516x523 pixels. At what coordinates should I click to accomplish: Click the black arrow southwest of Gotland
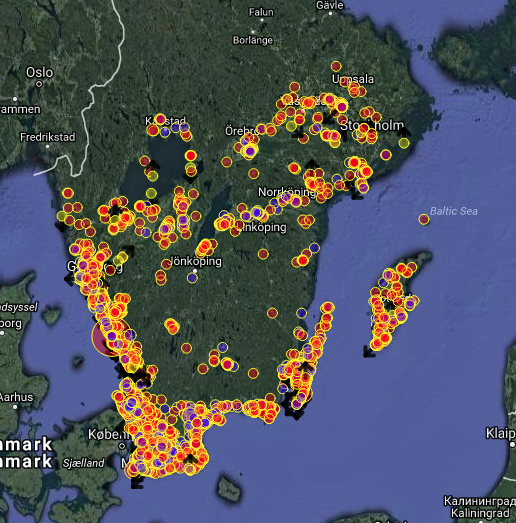pos(369,352)
